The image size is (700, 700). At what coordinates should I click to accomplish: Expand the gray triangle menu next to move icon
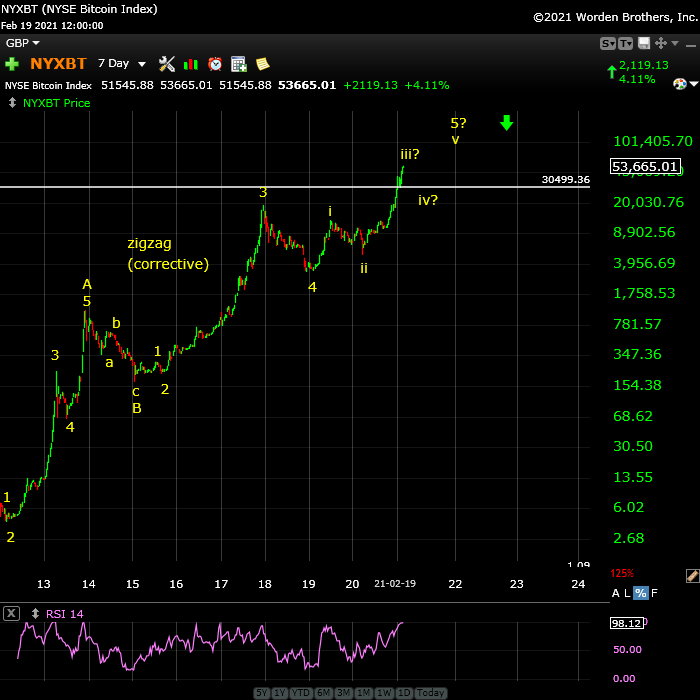point(675,43)
